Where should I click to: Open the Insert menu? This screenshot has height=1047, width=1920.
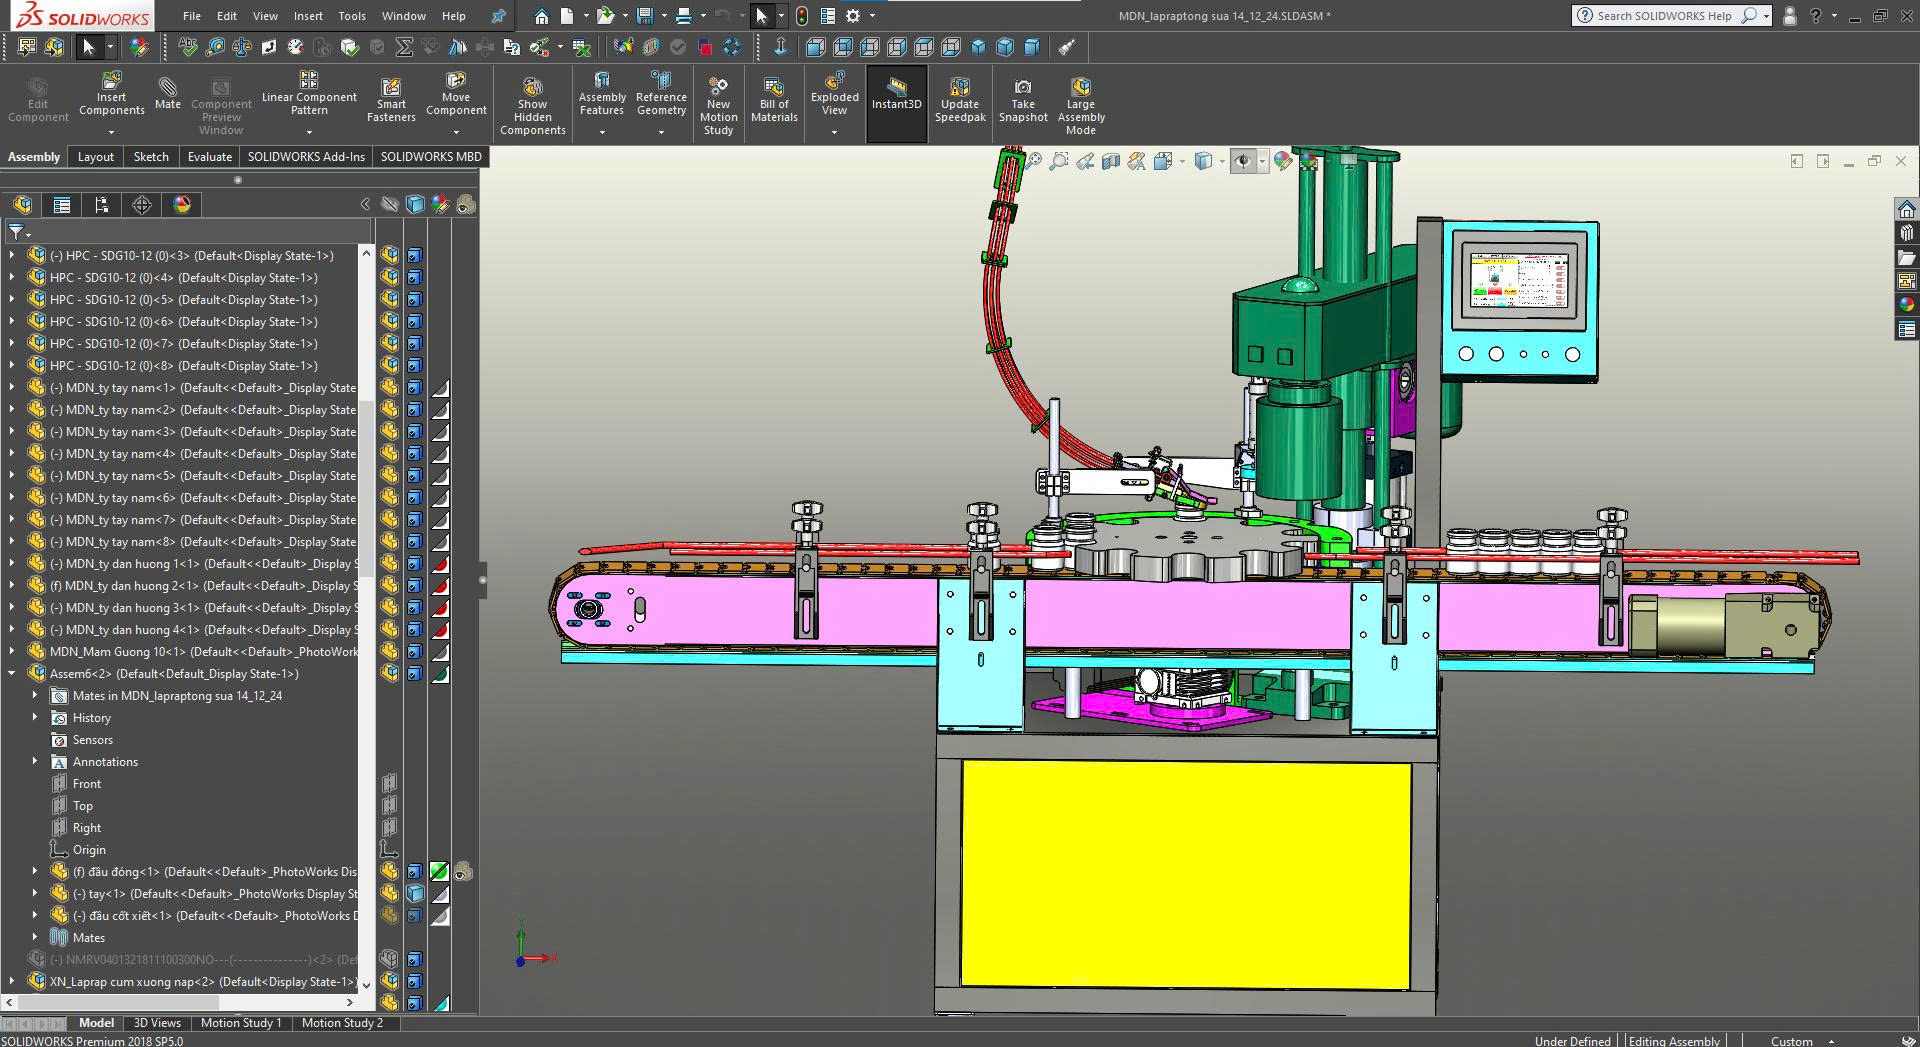tap(308, 16)
